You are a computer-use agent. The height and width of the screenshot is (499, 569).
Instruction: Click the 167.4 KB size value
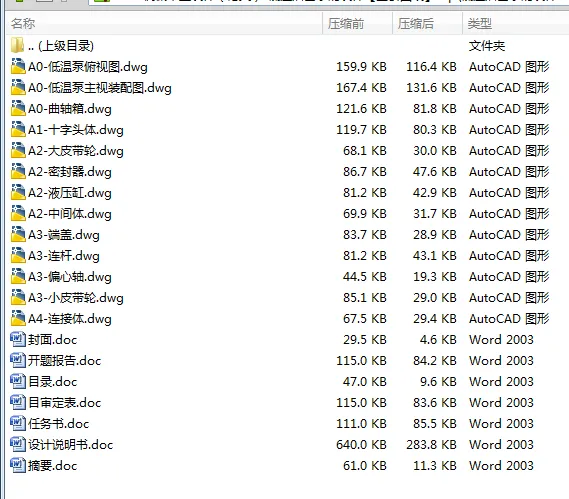tap(361, 88)
